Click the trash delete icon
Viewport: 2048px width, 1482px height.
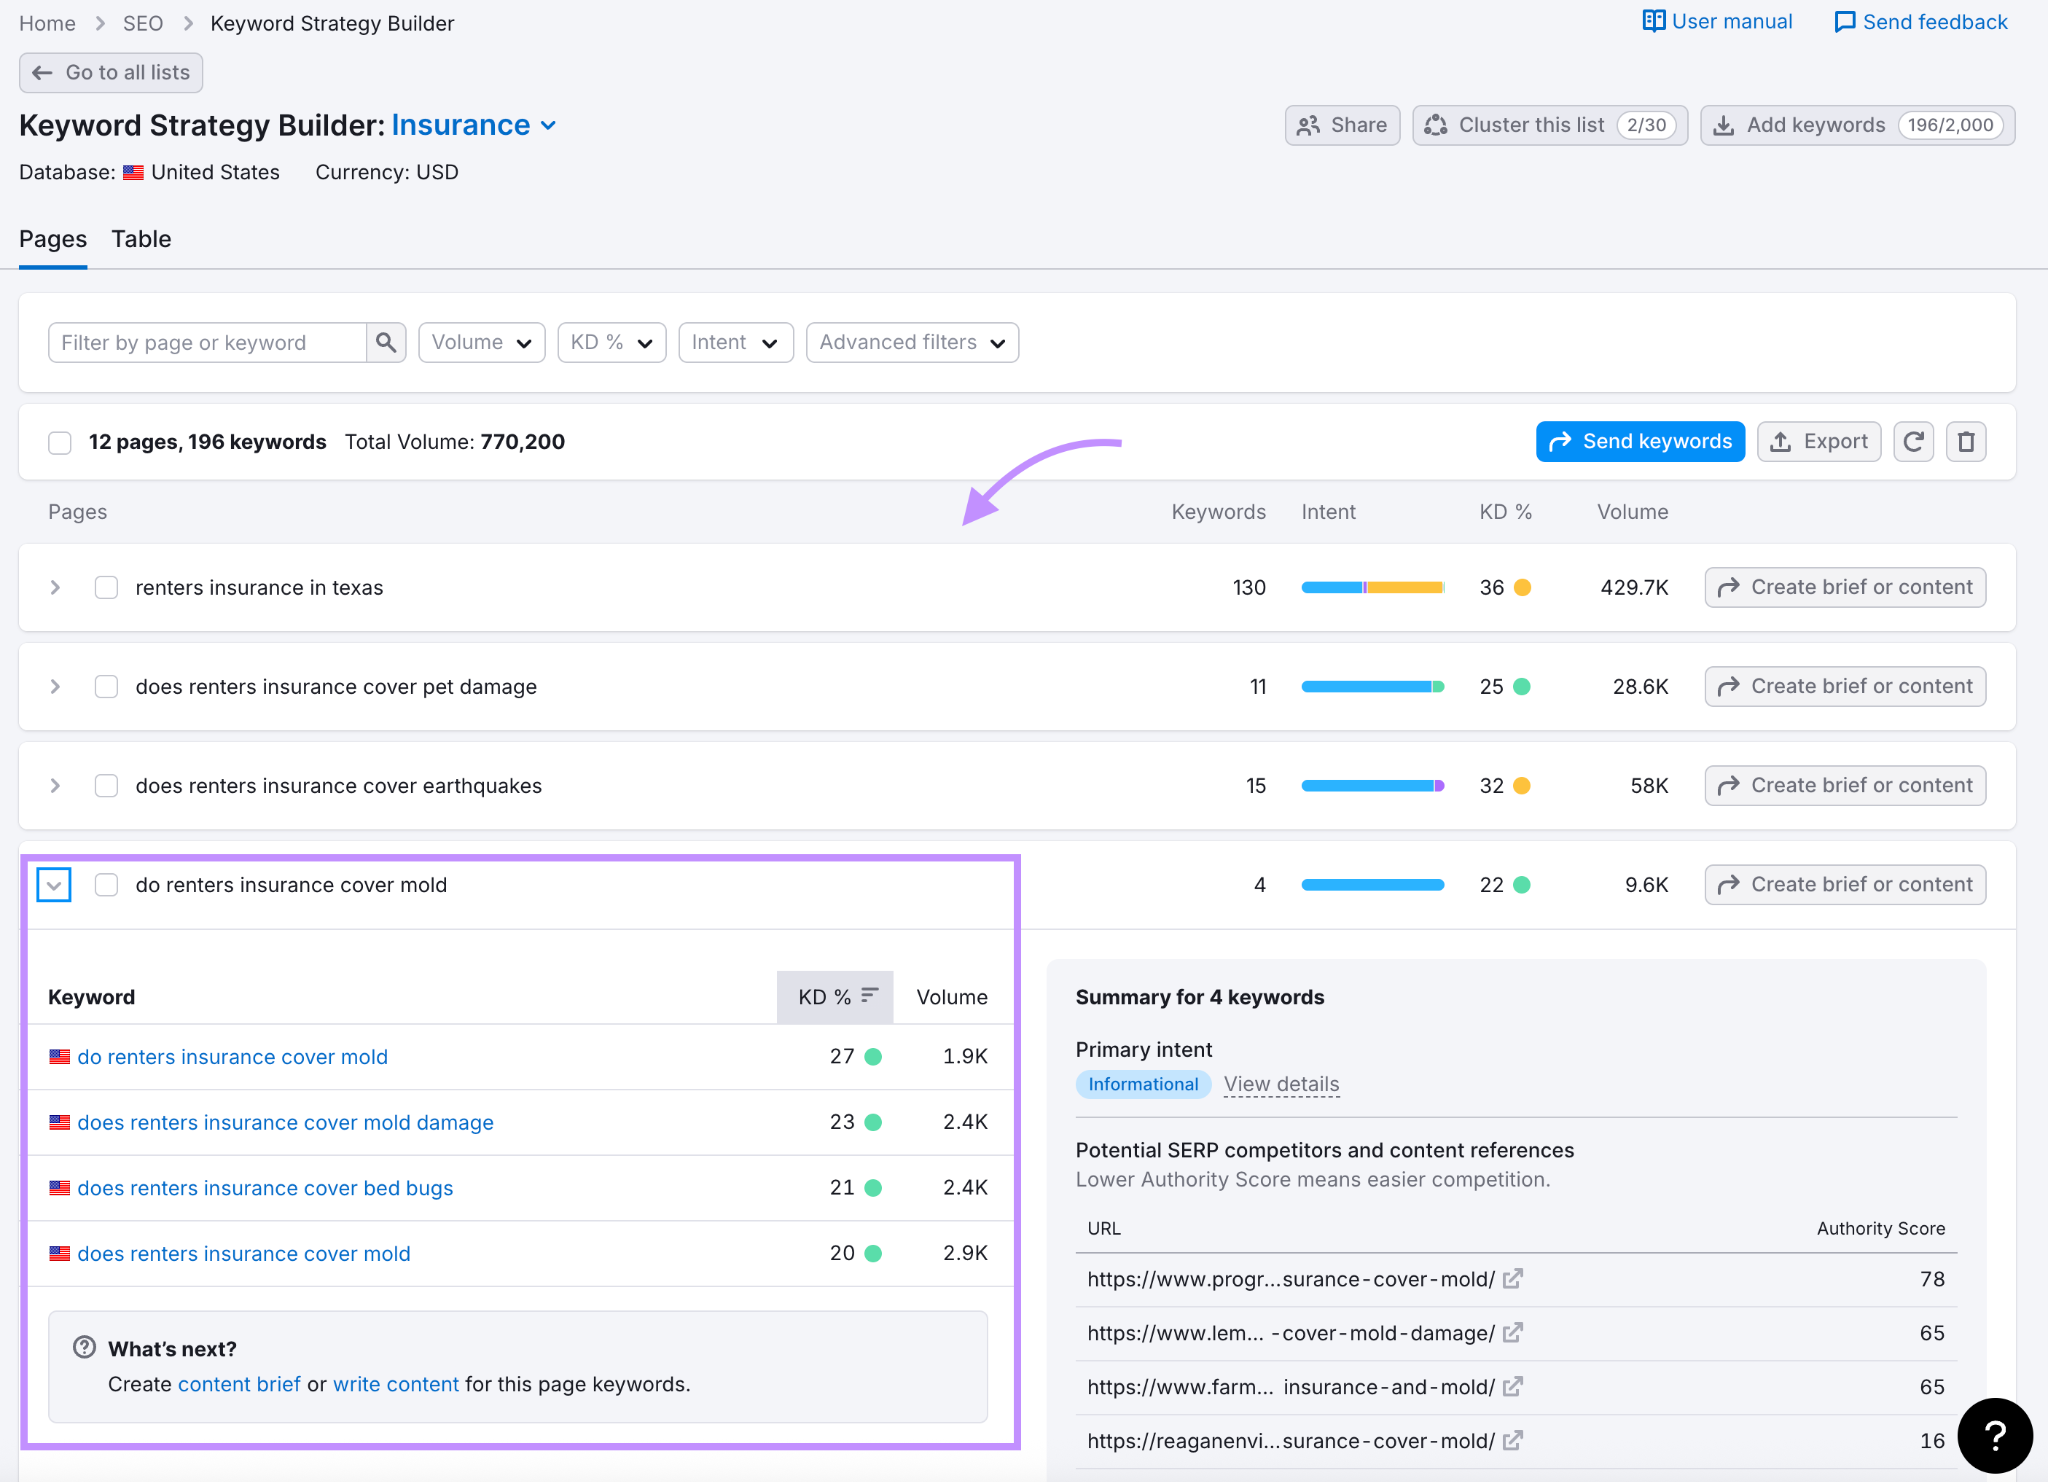click(x=1965, y=442)
